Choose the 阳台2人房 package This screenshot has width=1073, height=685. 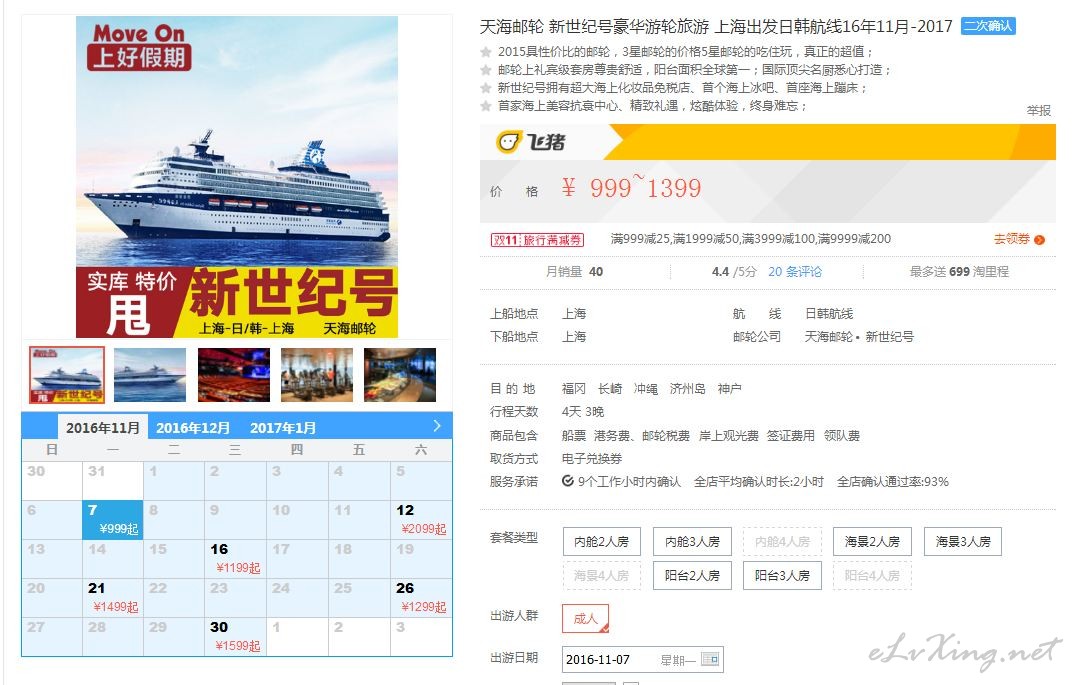click(x=693, y=576)
